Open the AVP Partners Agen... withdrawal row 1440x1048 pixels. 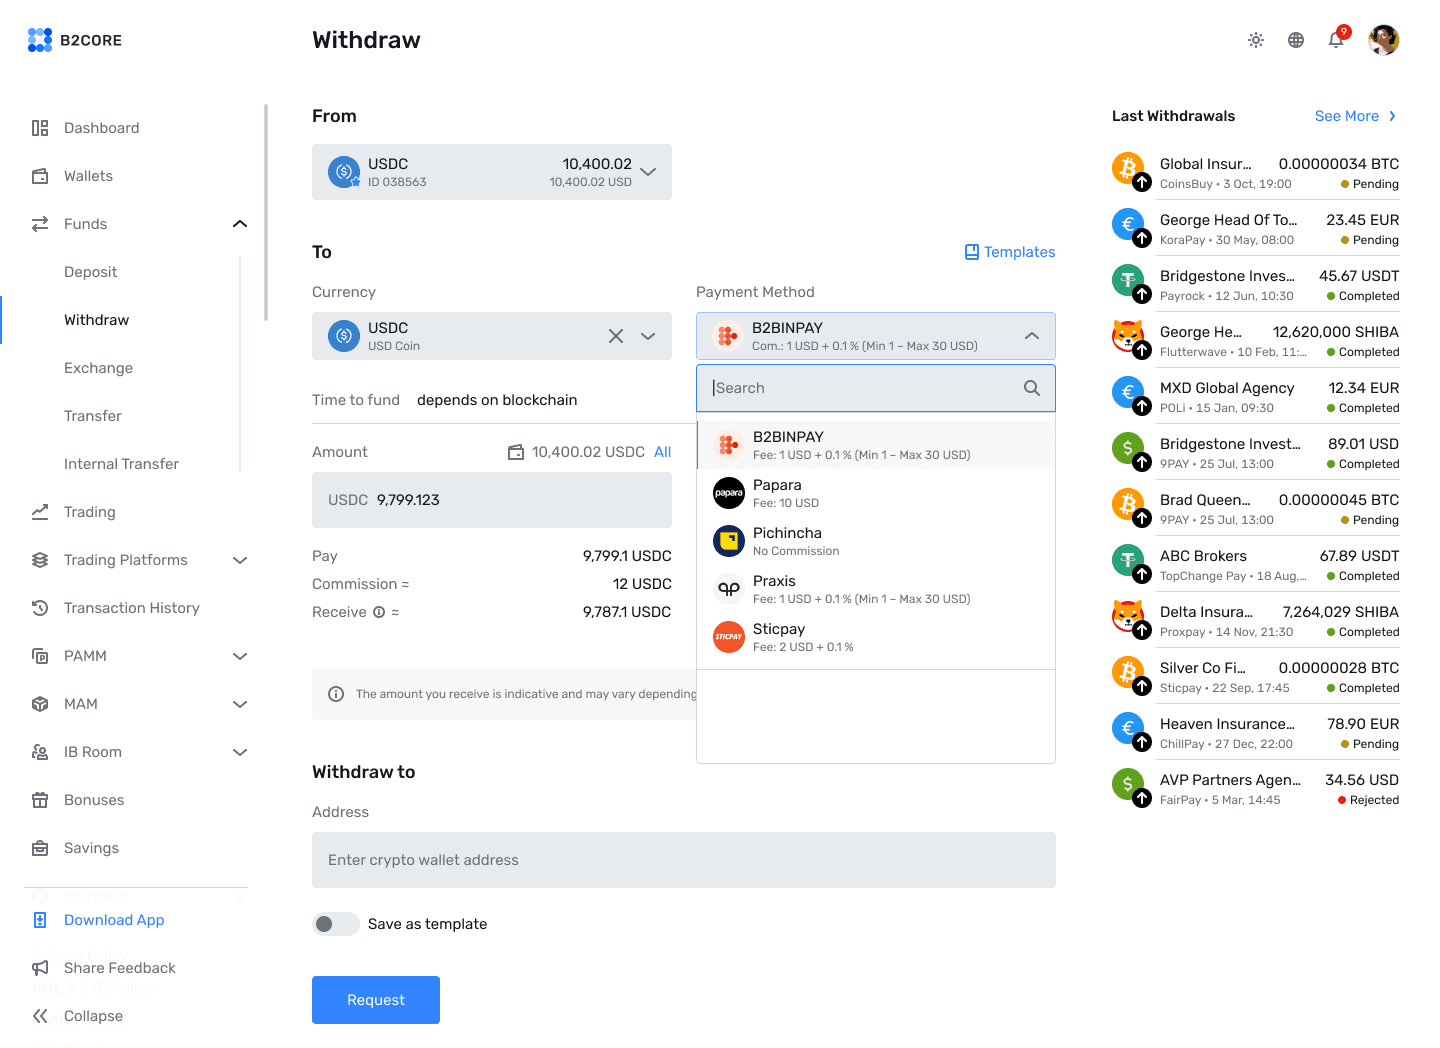(x=1256, y=788)
